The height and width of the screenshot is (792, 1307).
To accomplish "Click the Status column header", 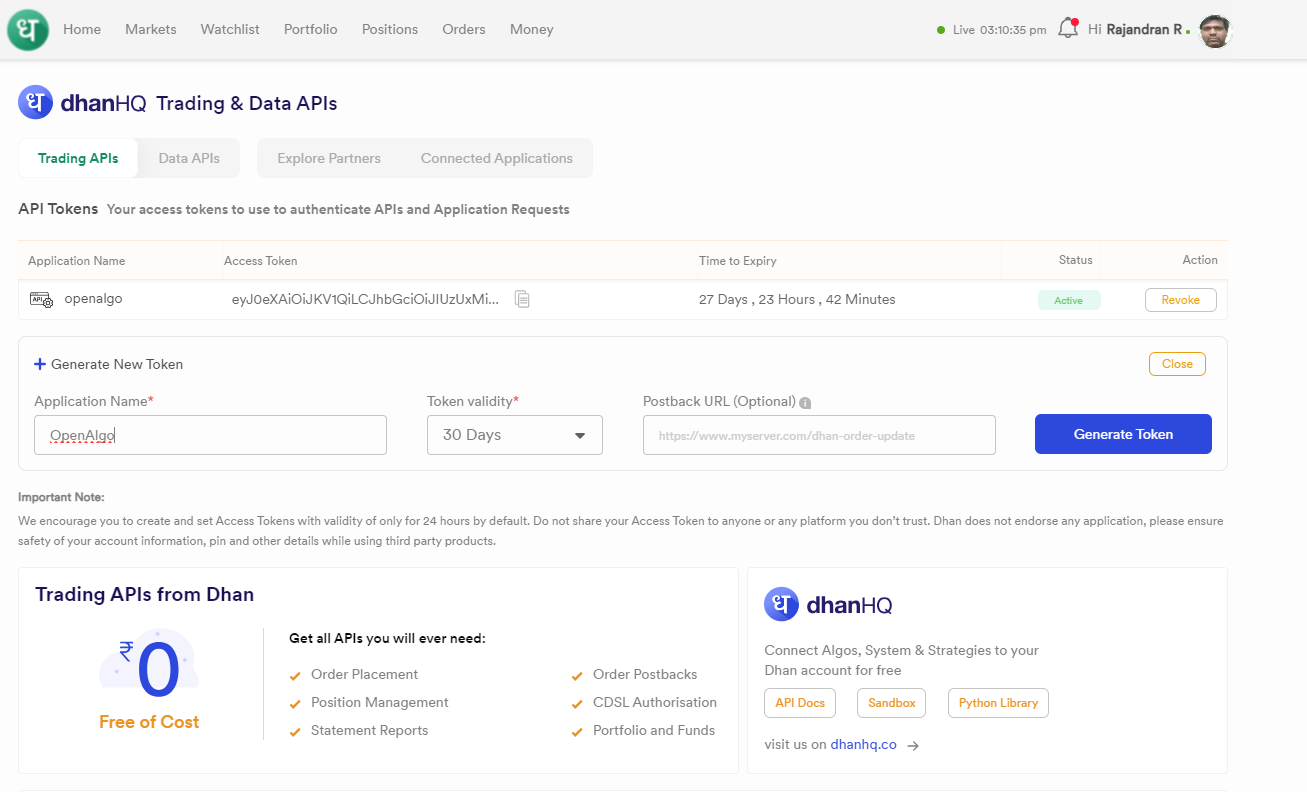I will click(1076, 260).
